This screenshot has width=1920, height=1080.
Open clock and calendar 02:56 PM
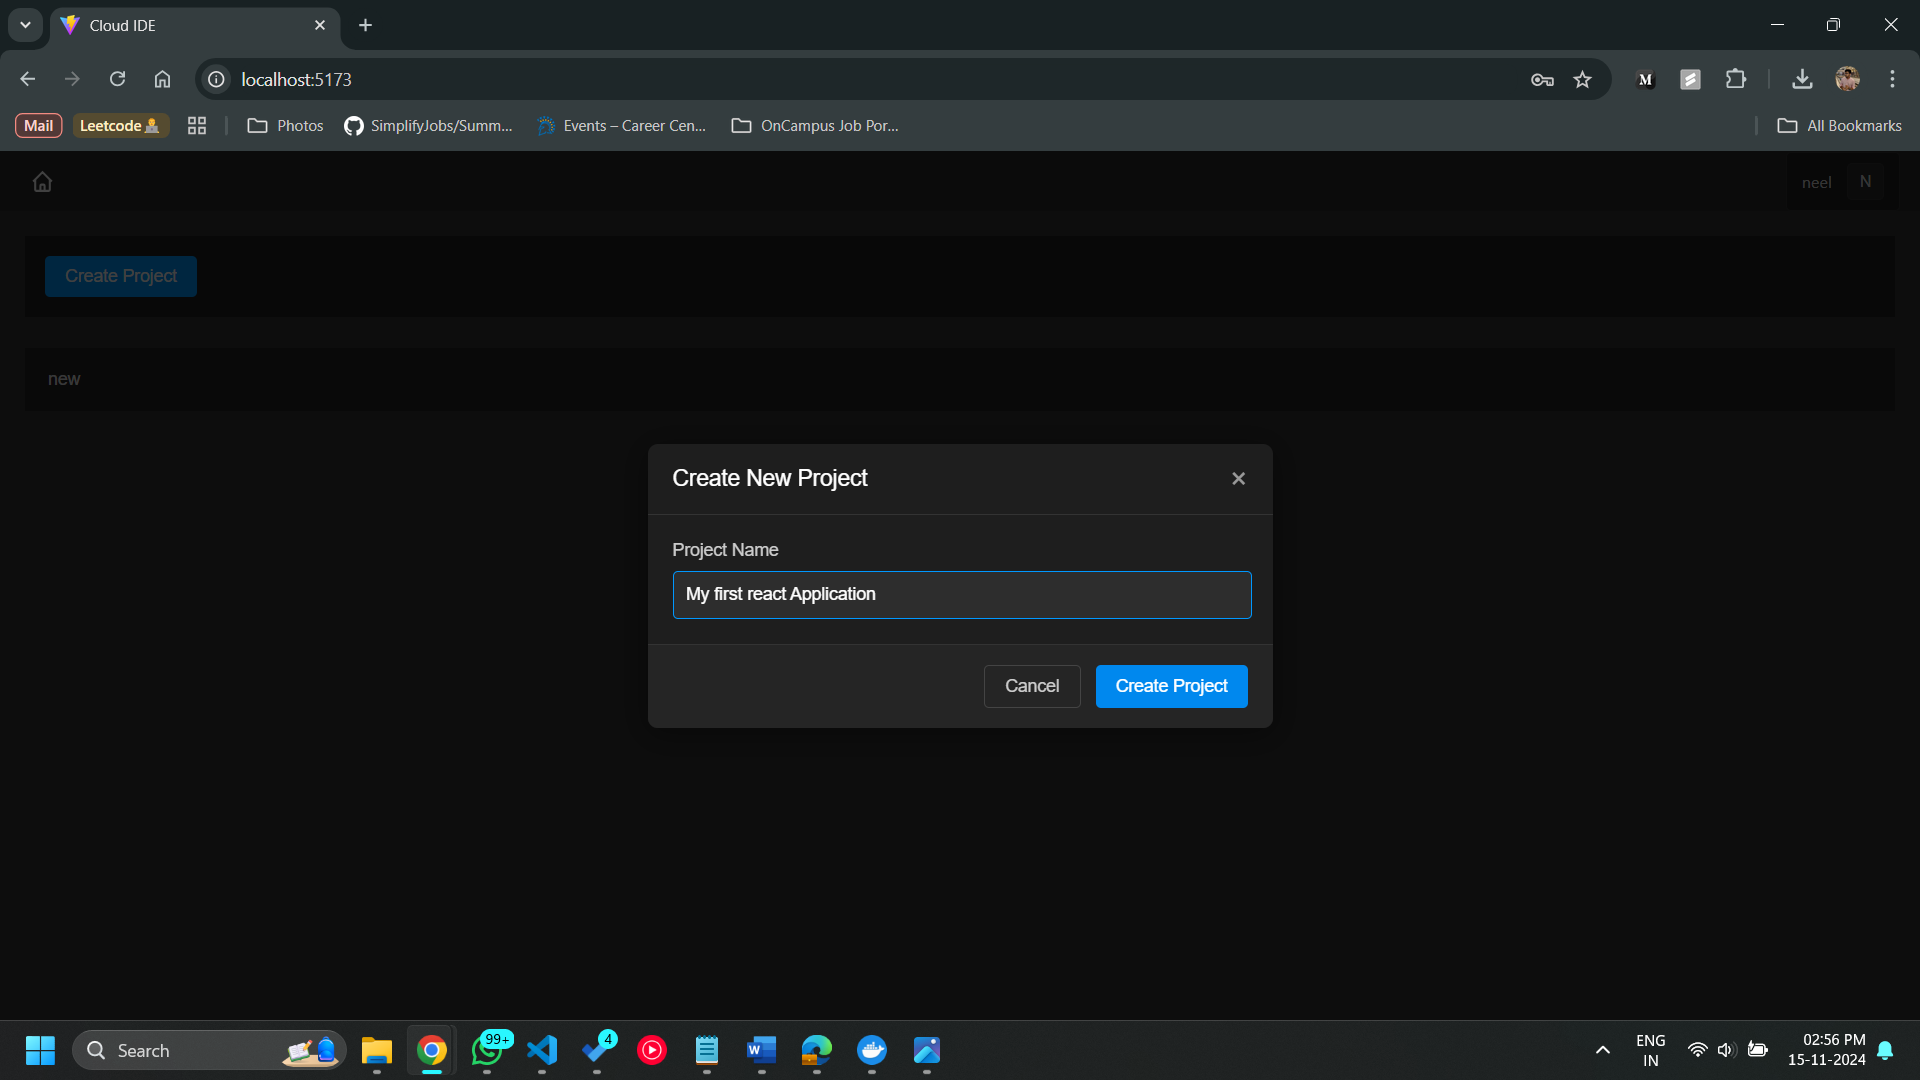(1827, 1050)
